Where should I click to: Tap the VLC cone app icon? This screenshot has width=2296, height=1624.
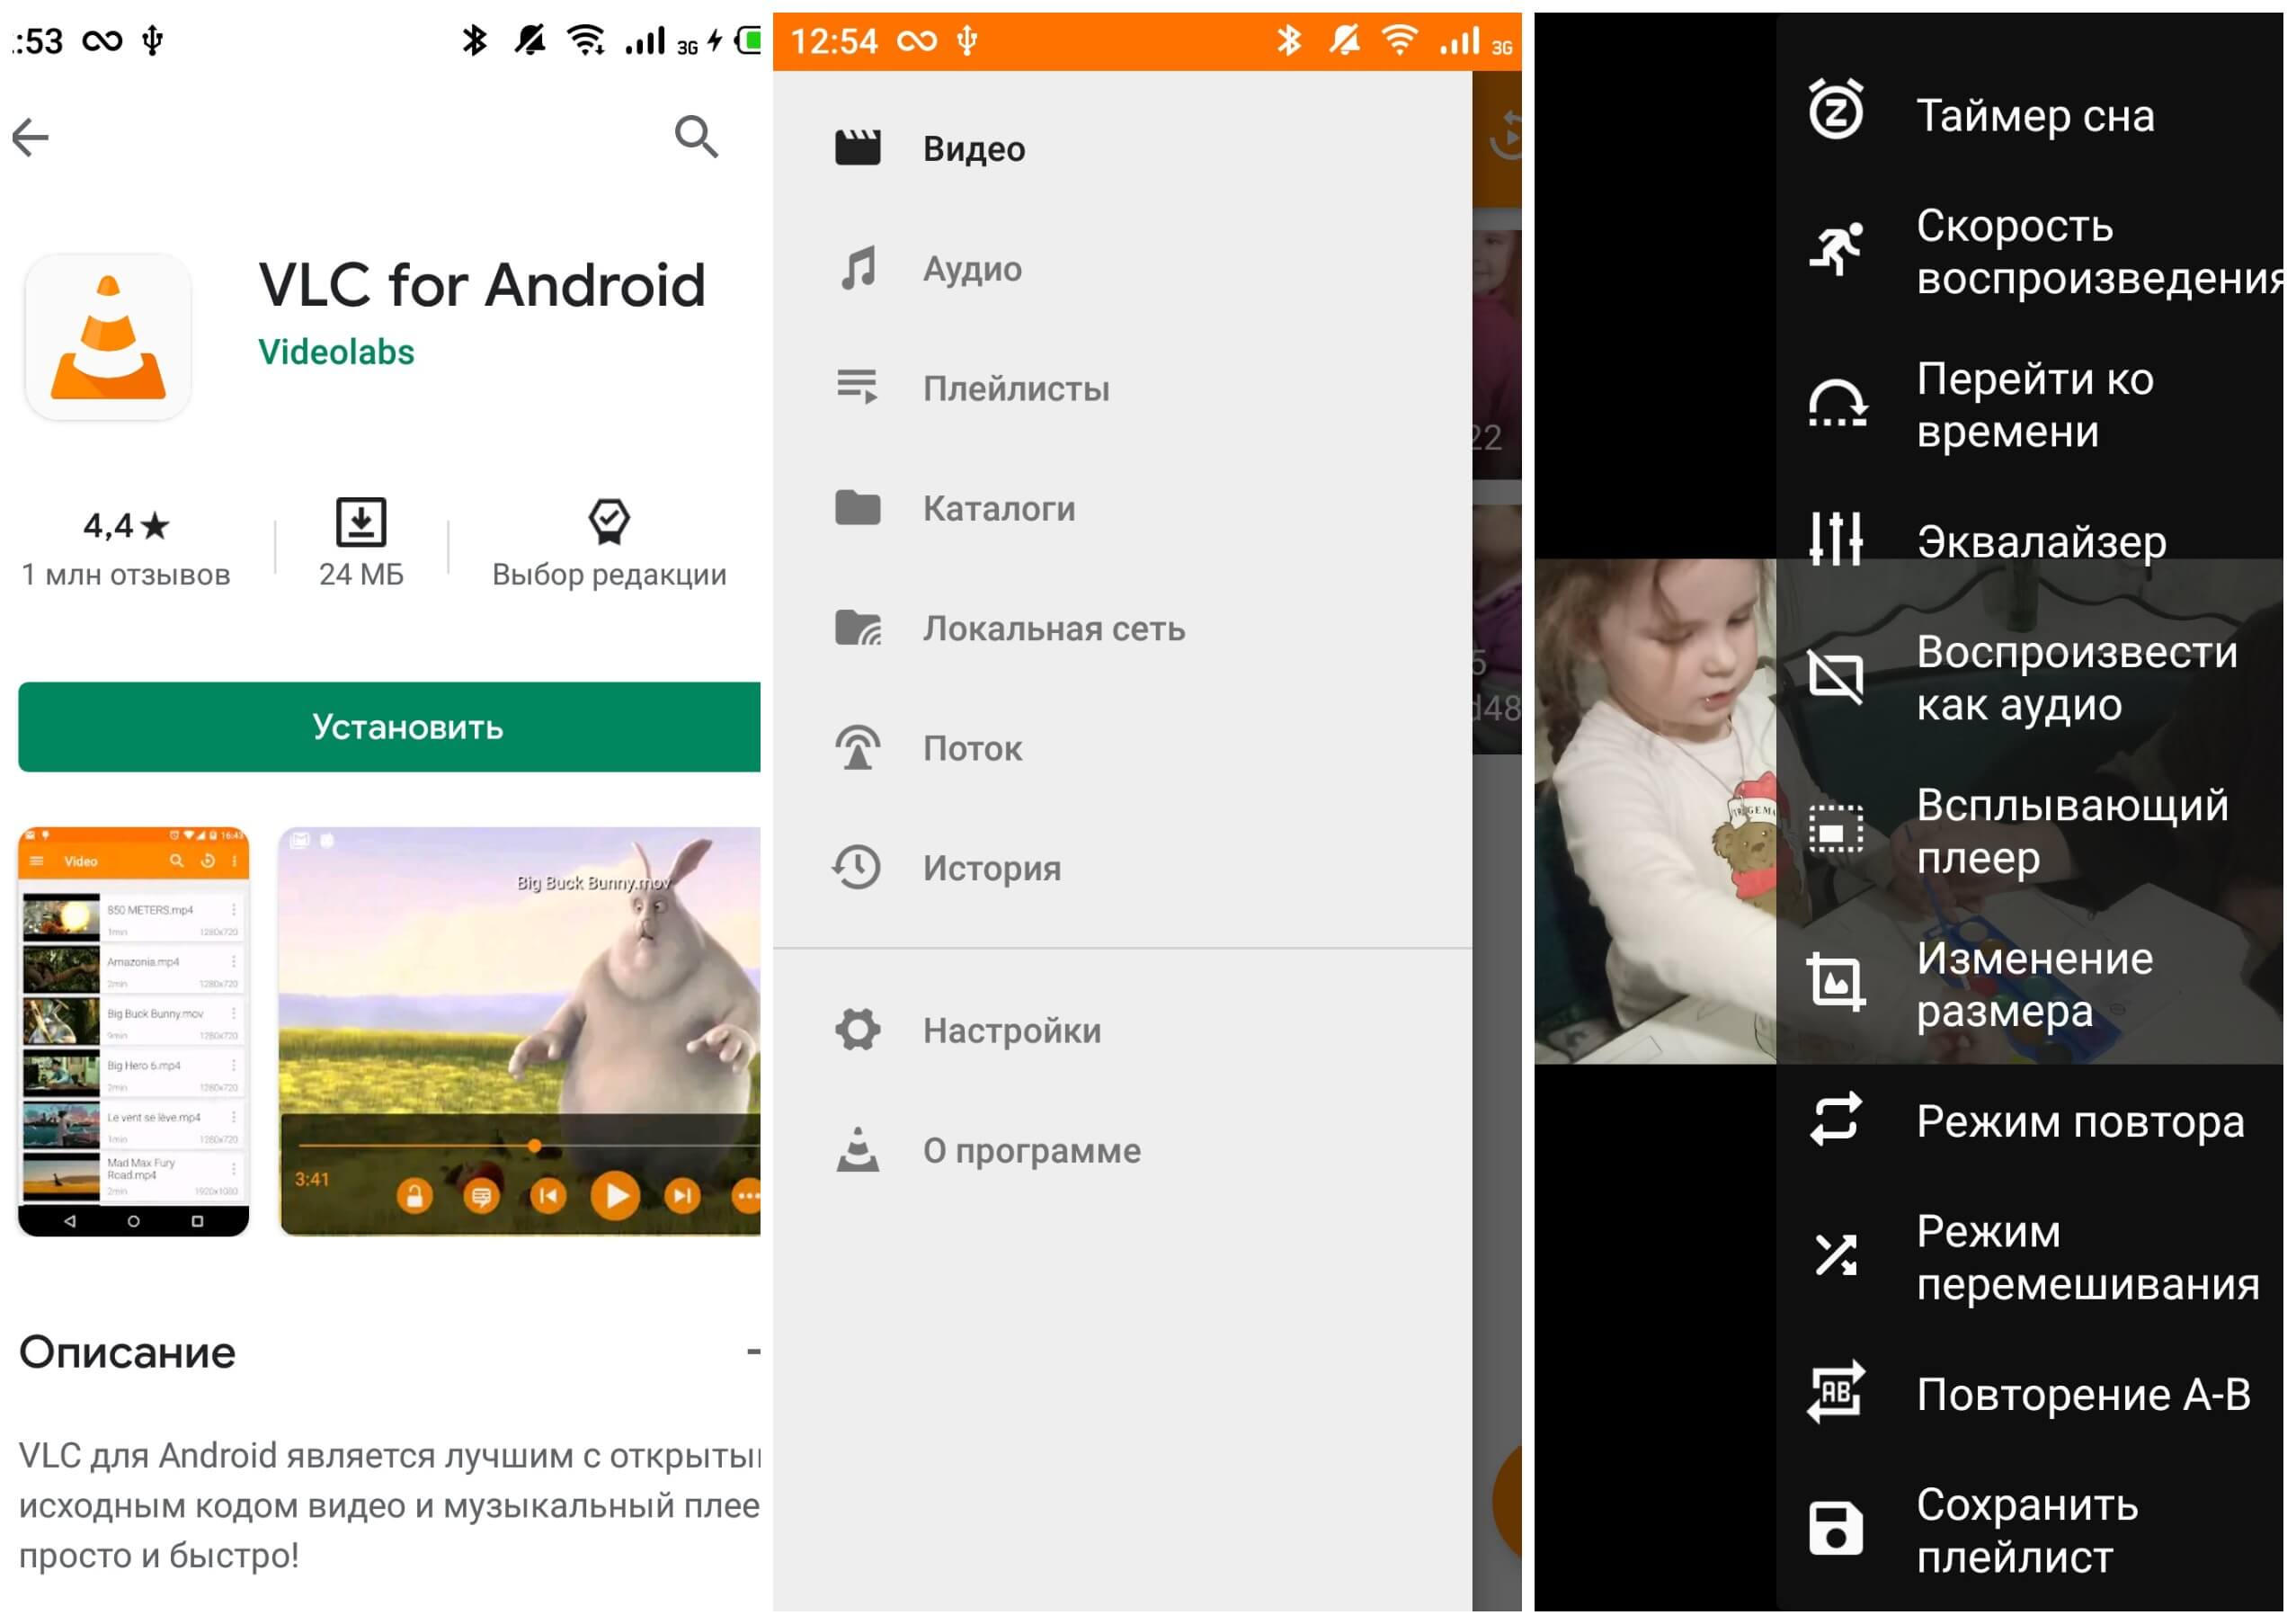[x=108, y=337]
